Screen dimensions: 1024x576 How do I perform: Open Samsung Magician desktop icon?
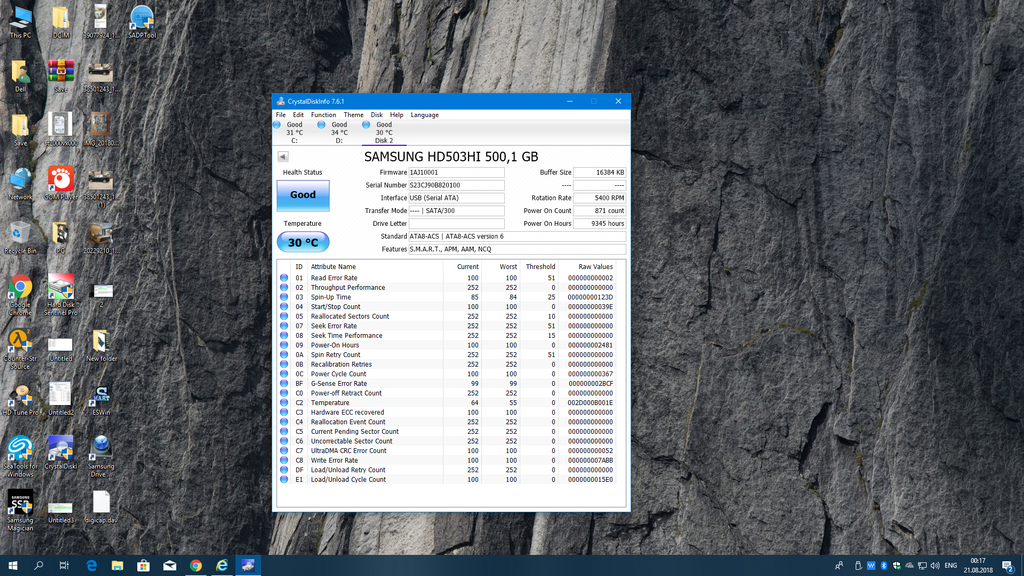tap(20, 505)
